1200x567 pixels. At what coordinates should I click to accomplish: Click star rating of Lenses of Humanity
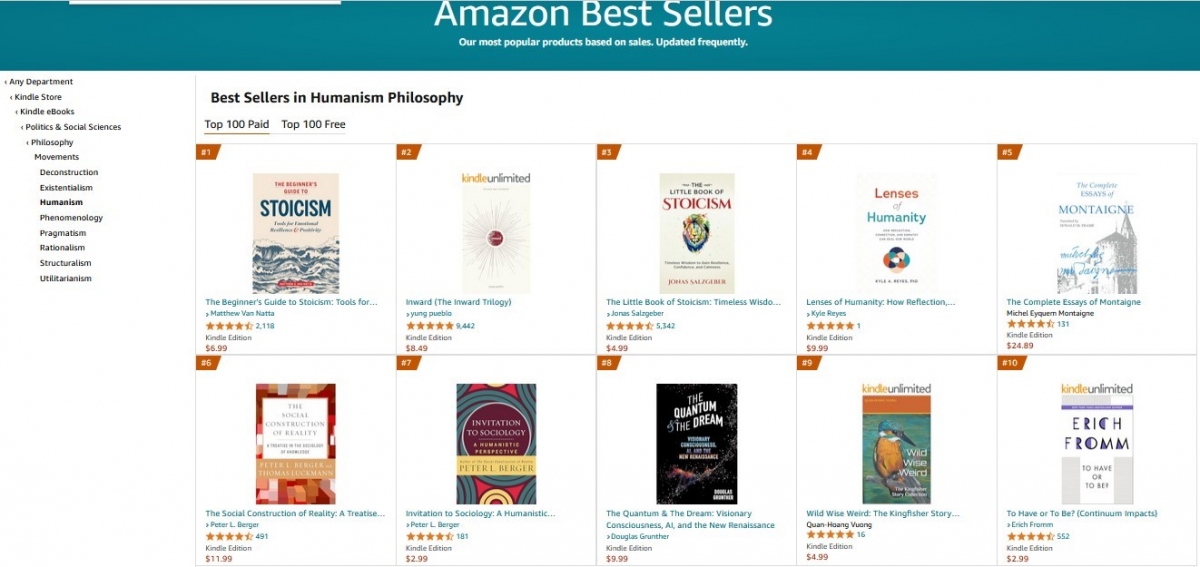(830, 326)
